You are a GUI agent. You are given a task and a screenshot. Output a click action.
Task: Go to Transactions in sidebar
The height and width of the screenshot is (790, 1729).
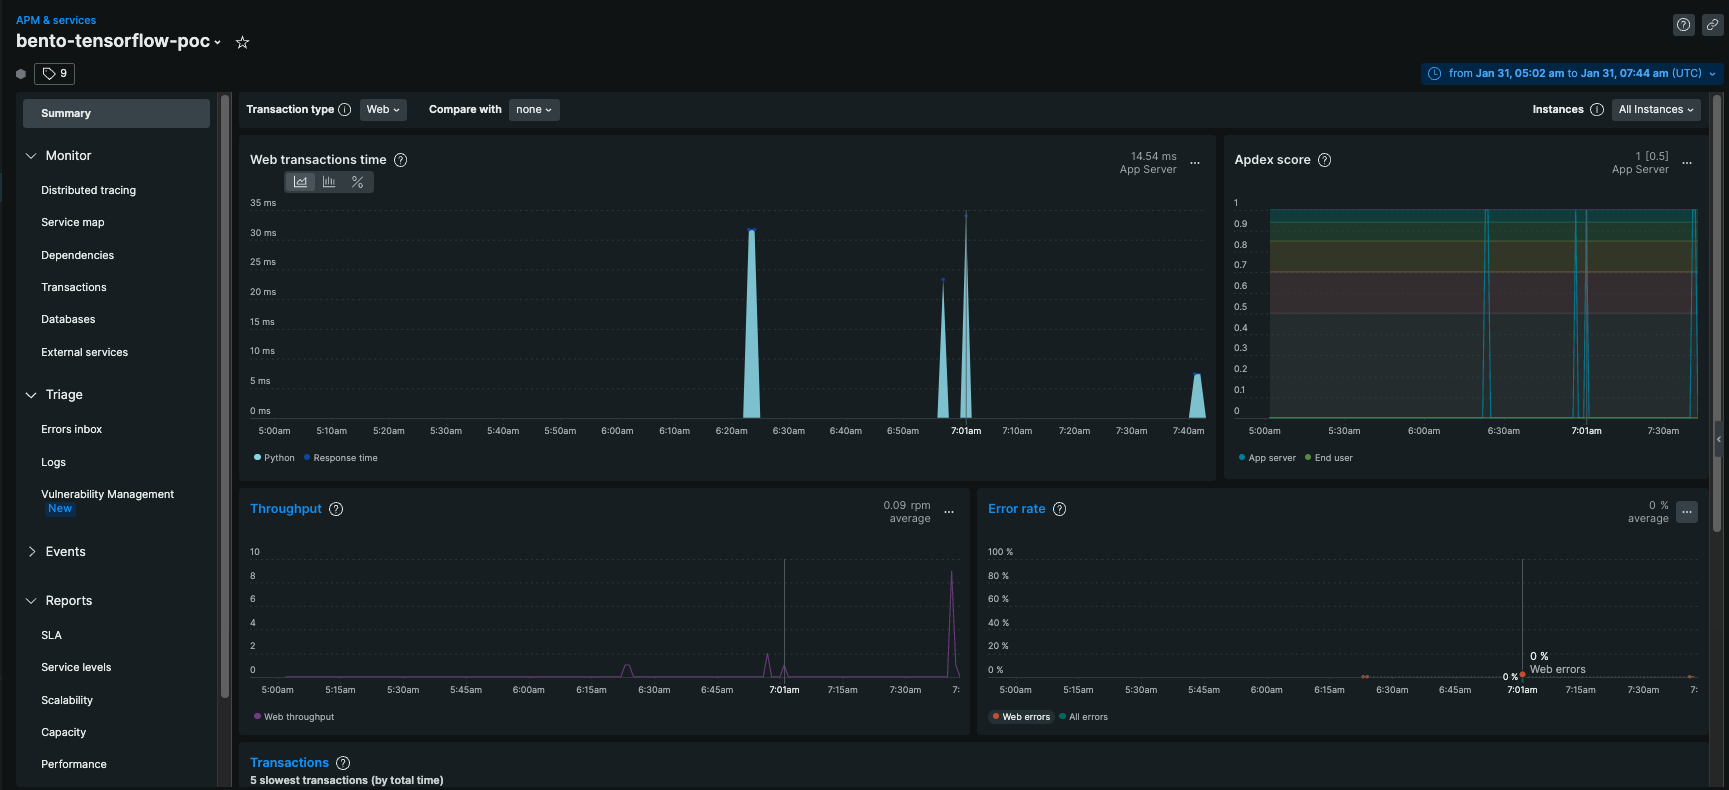coord(73,287)
